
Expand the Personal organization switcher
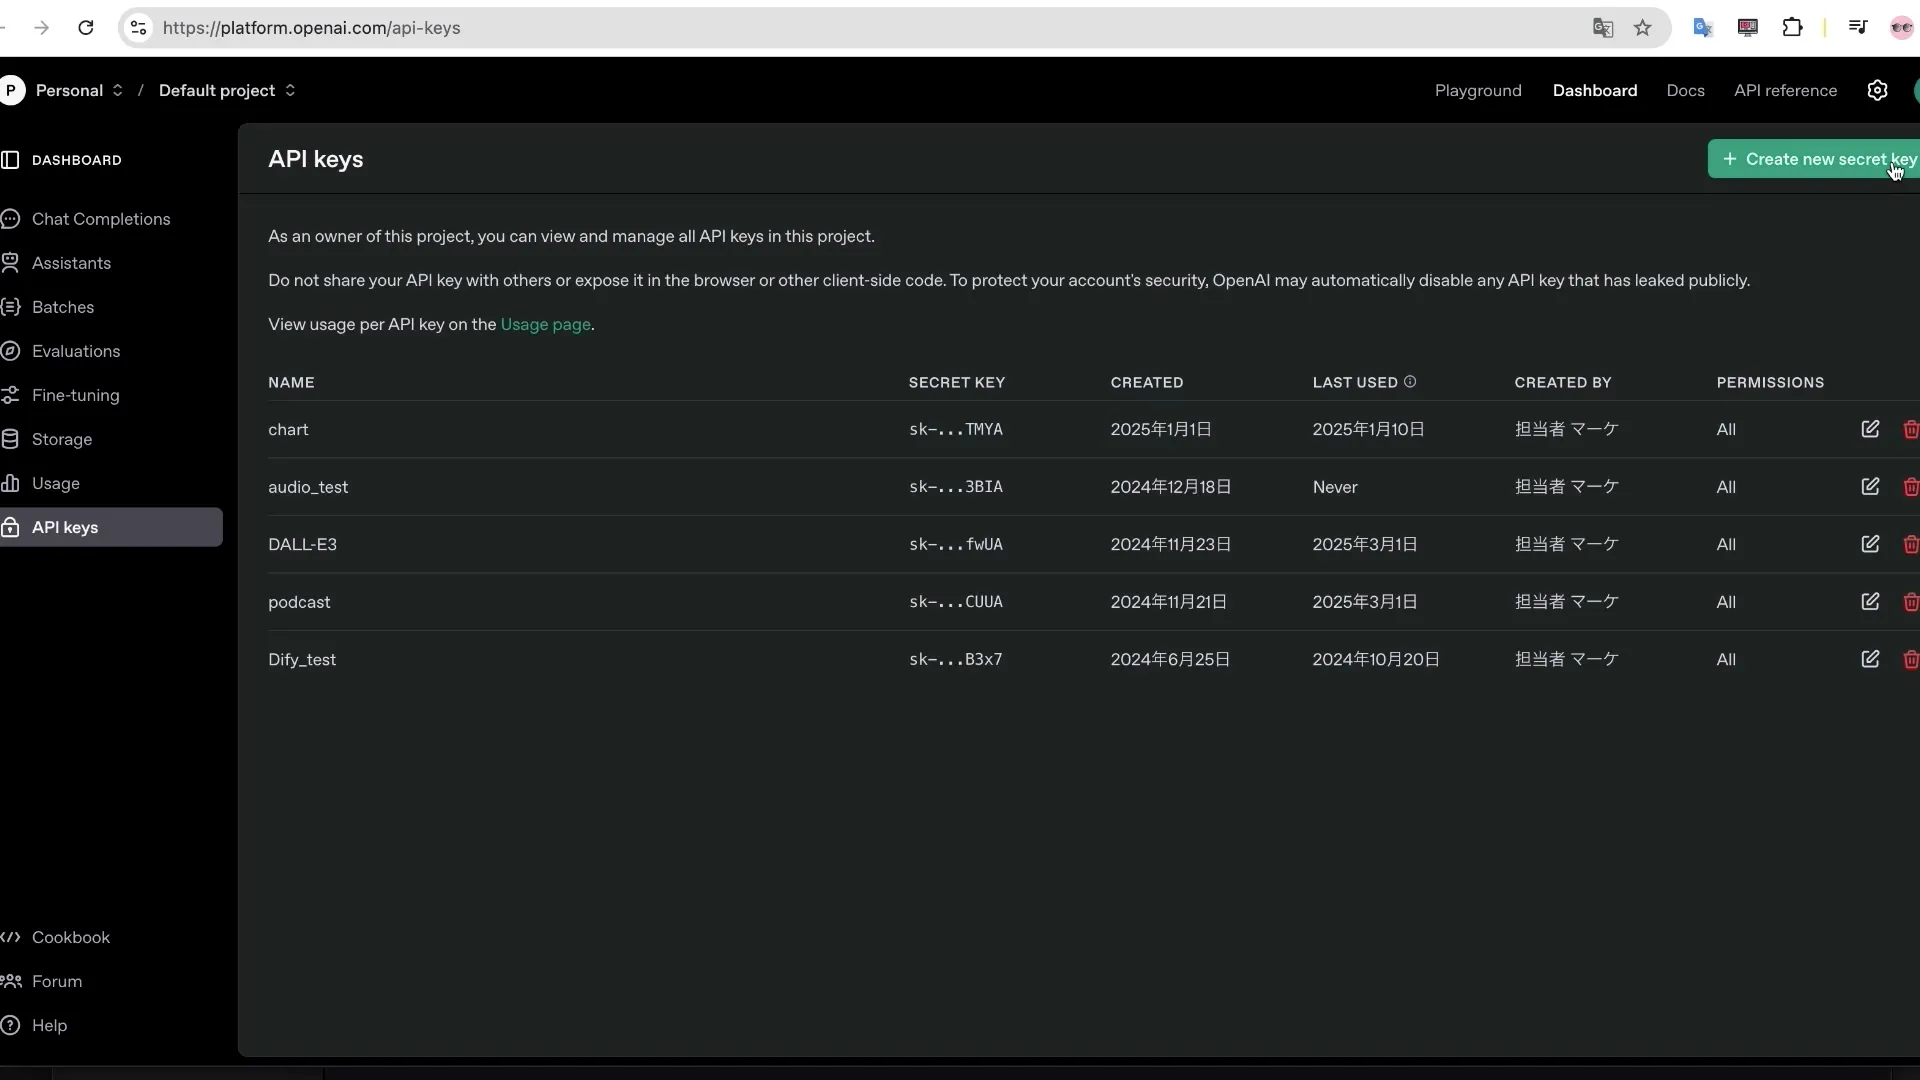pos(80,90)
